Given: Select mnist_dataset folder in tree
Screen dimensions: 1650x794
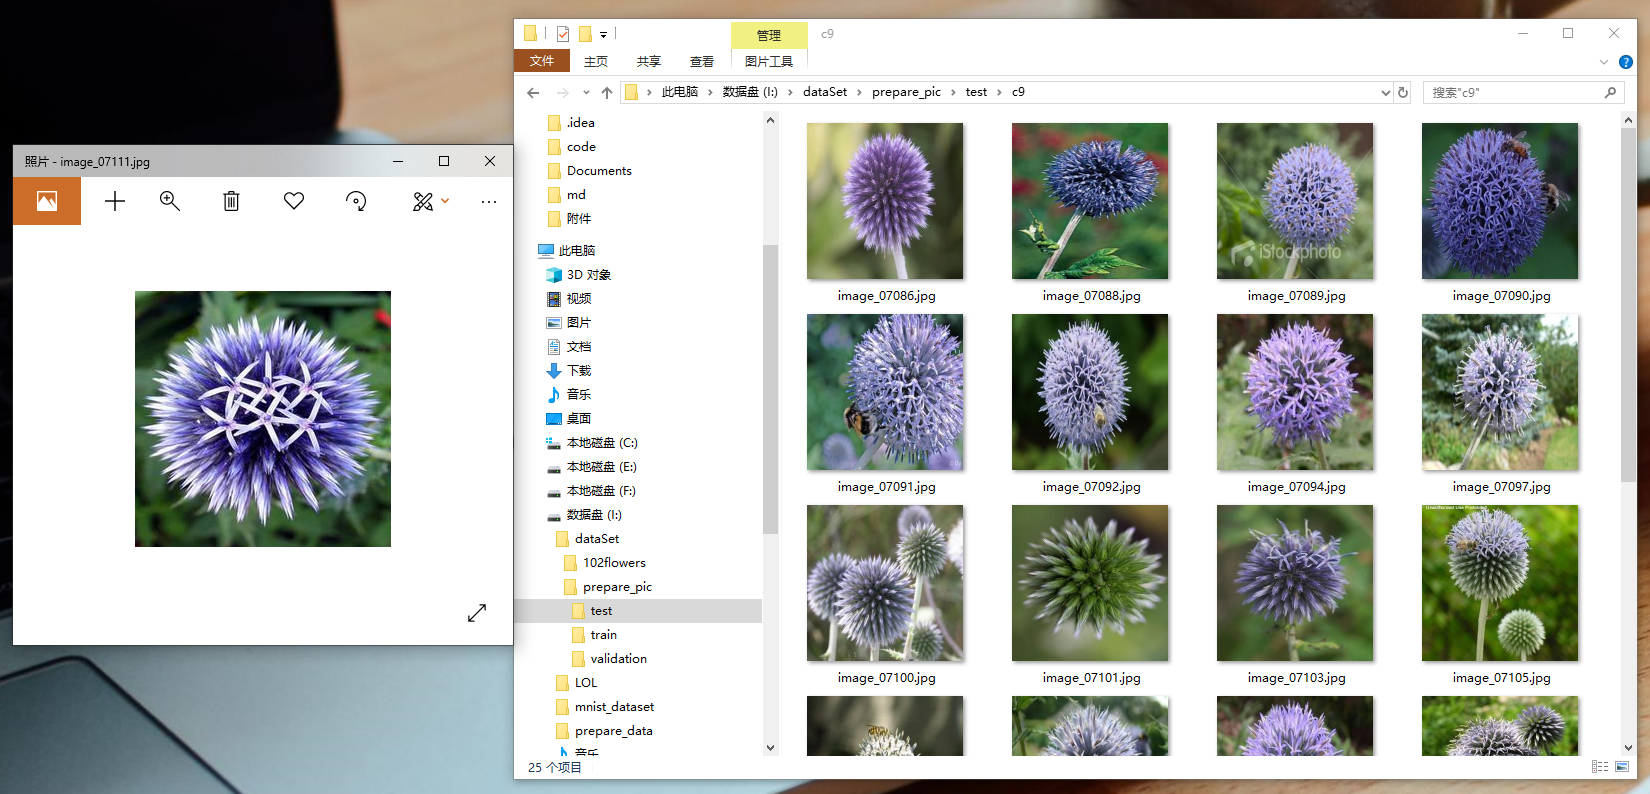Looking at the screenshot, I should (614, 707).
